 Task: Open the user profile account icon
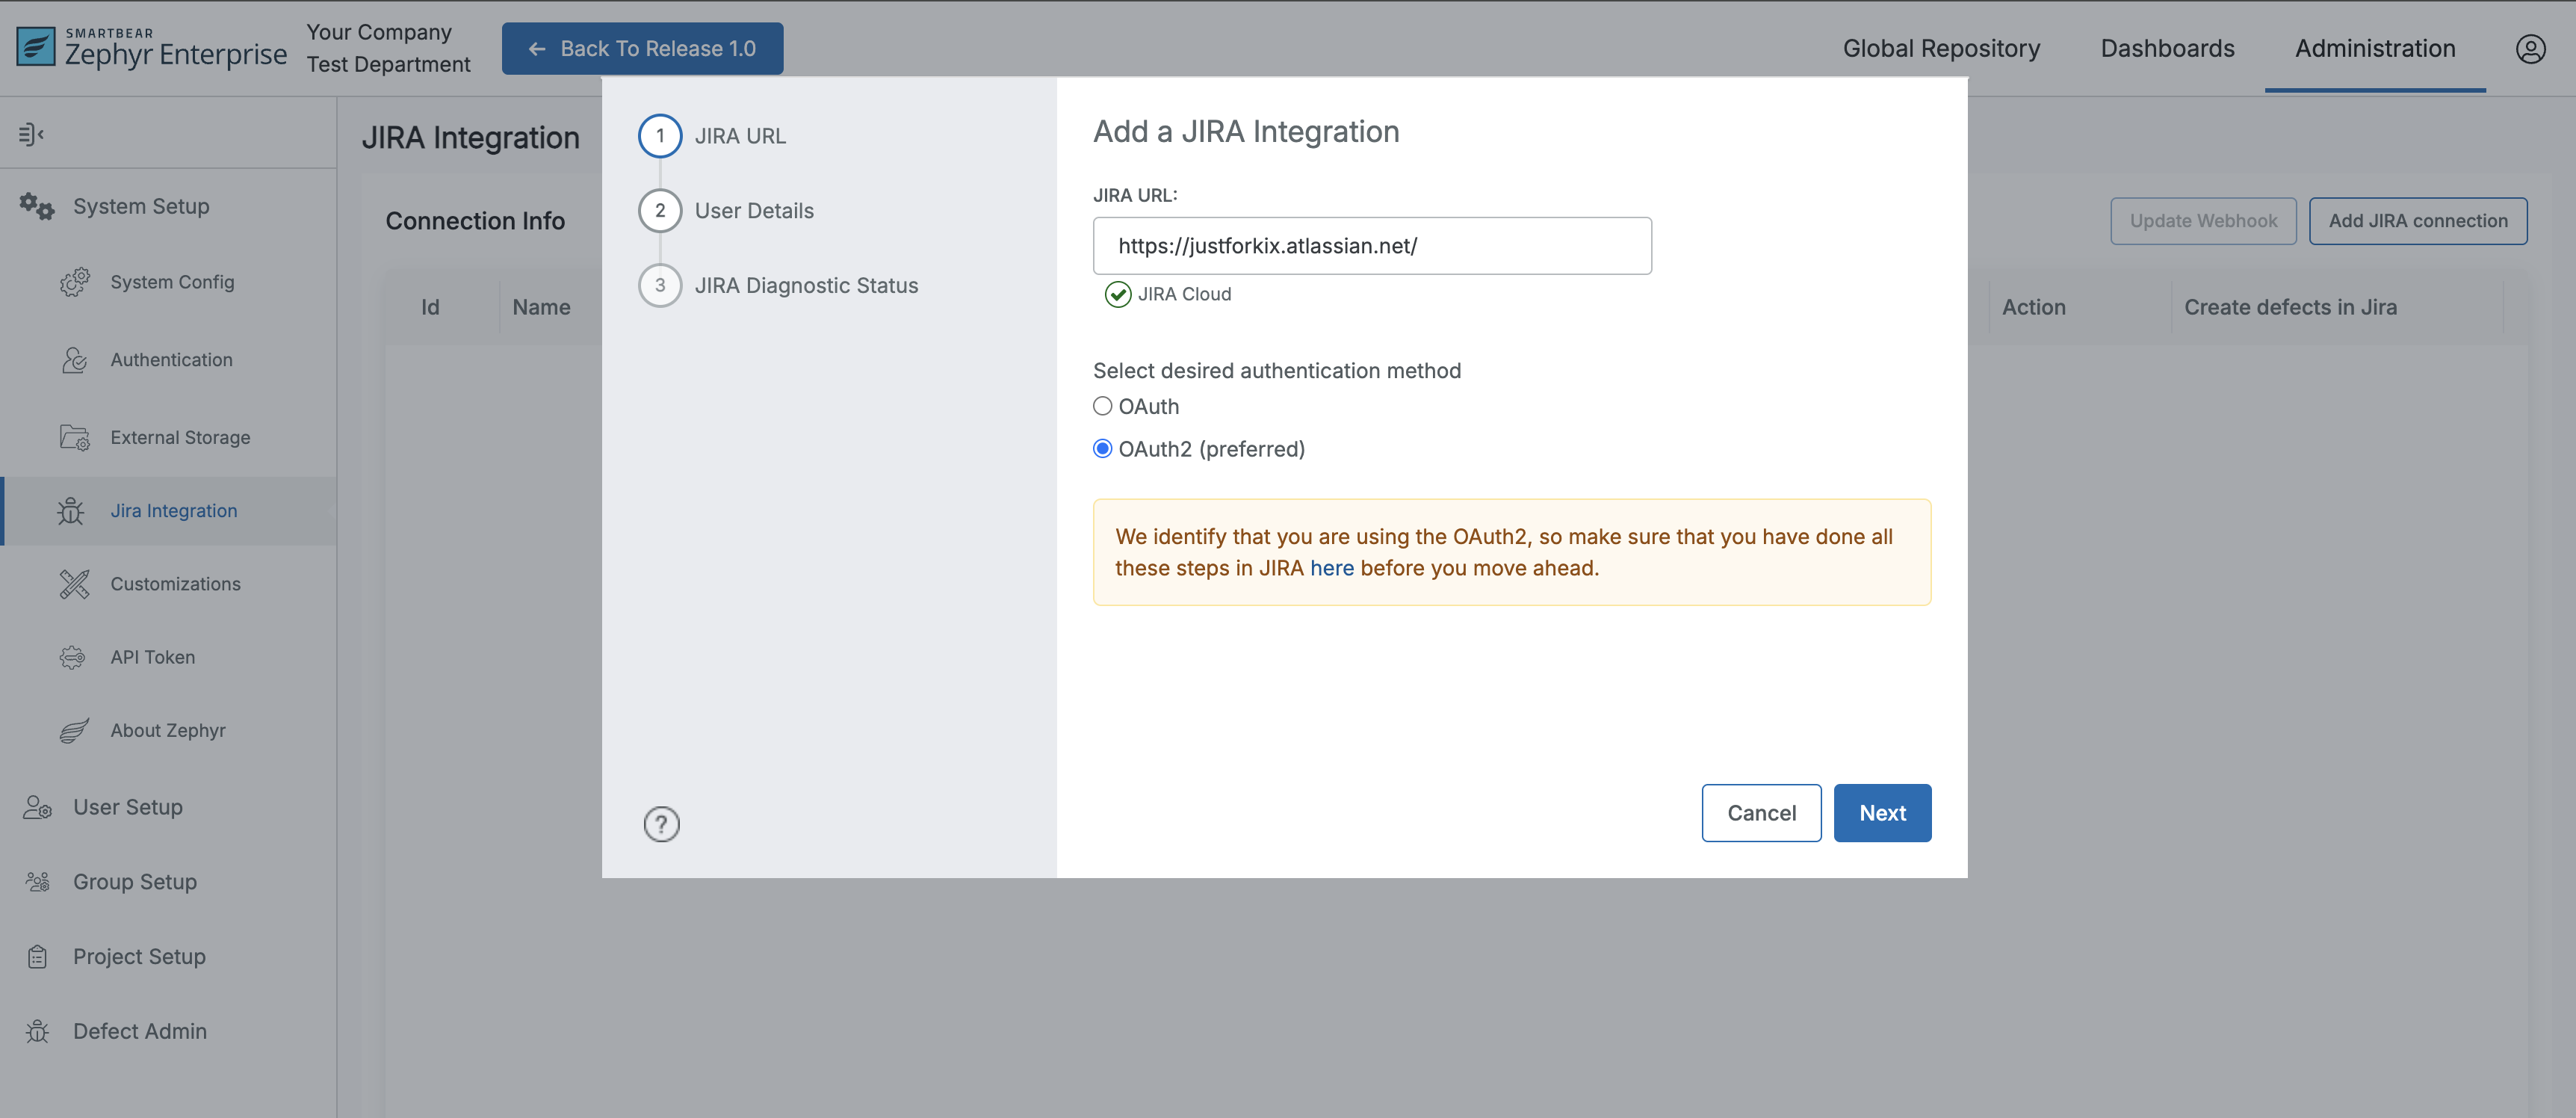pos(2531,48)
